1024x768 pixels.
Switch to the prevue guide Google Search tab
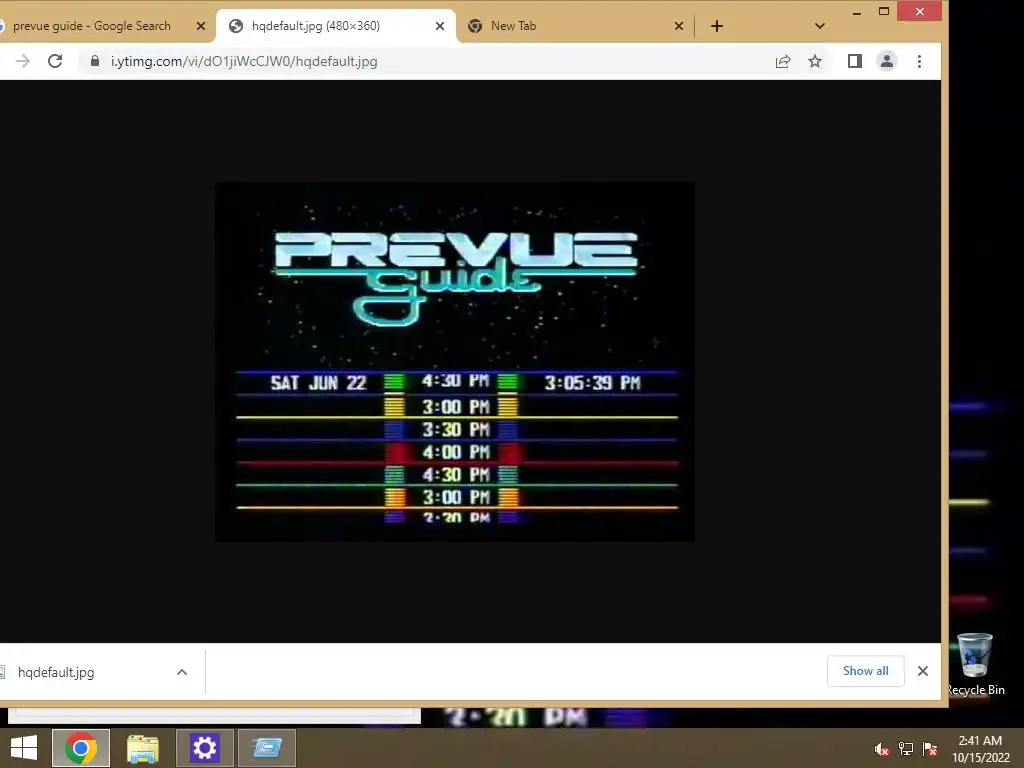(91, 26)
